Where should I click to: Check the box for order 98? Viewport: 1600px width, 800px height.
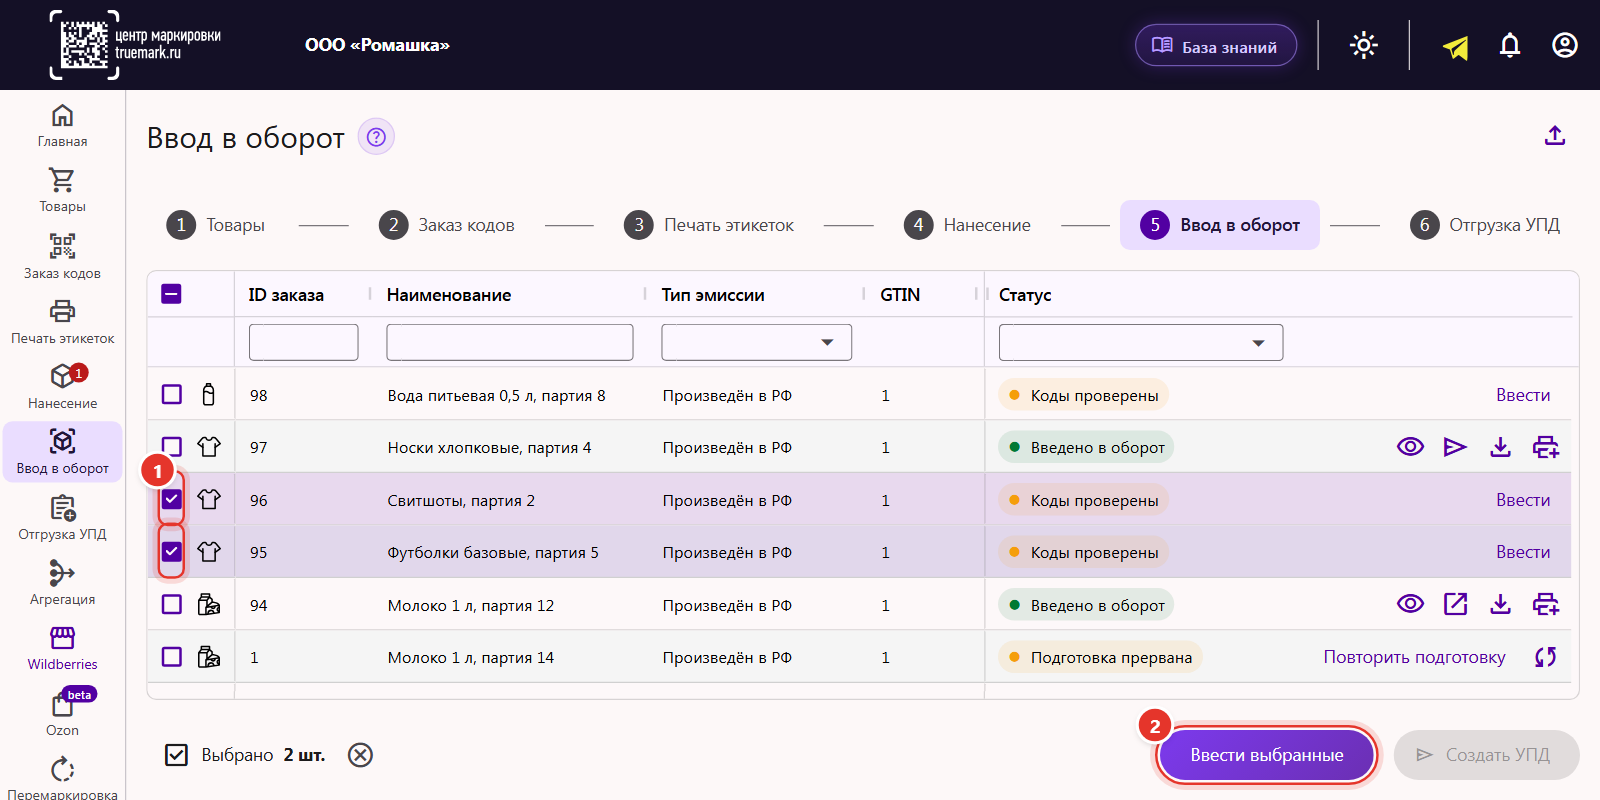pos(172,394)
